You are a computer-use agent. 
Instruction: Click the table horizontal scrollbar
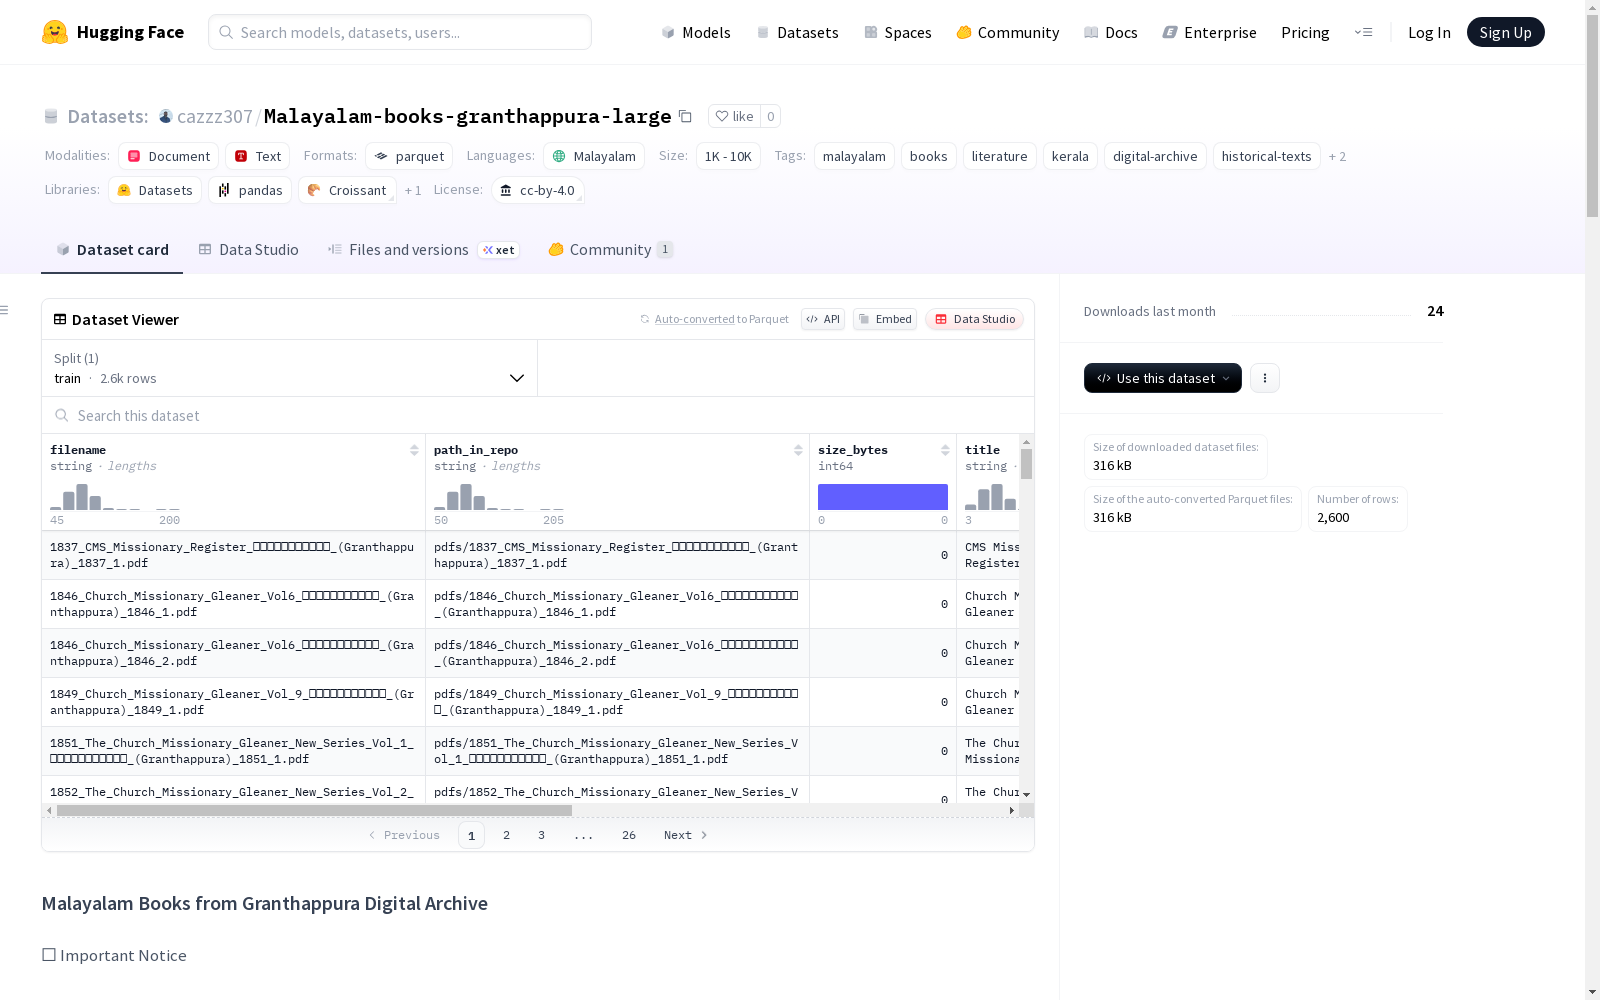(314, 810)
